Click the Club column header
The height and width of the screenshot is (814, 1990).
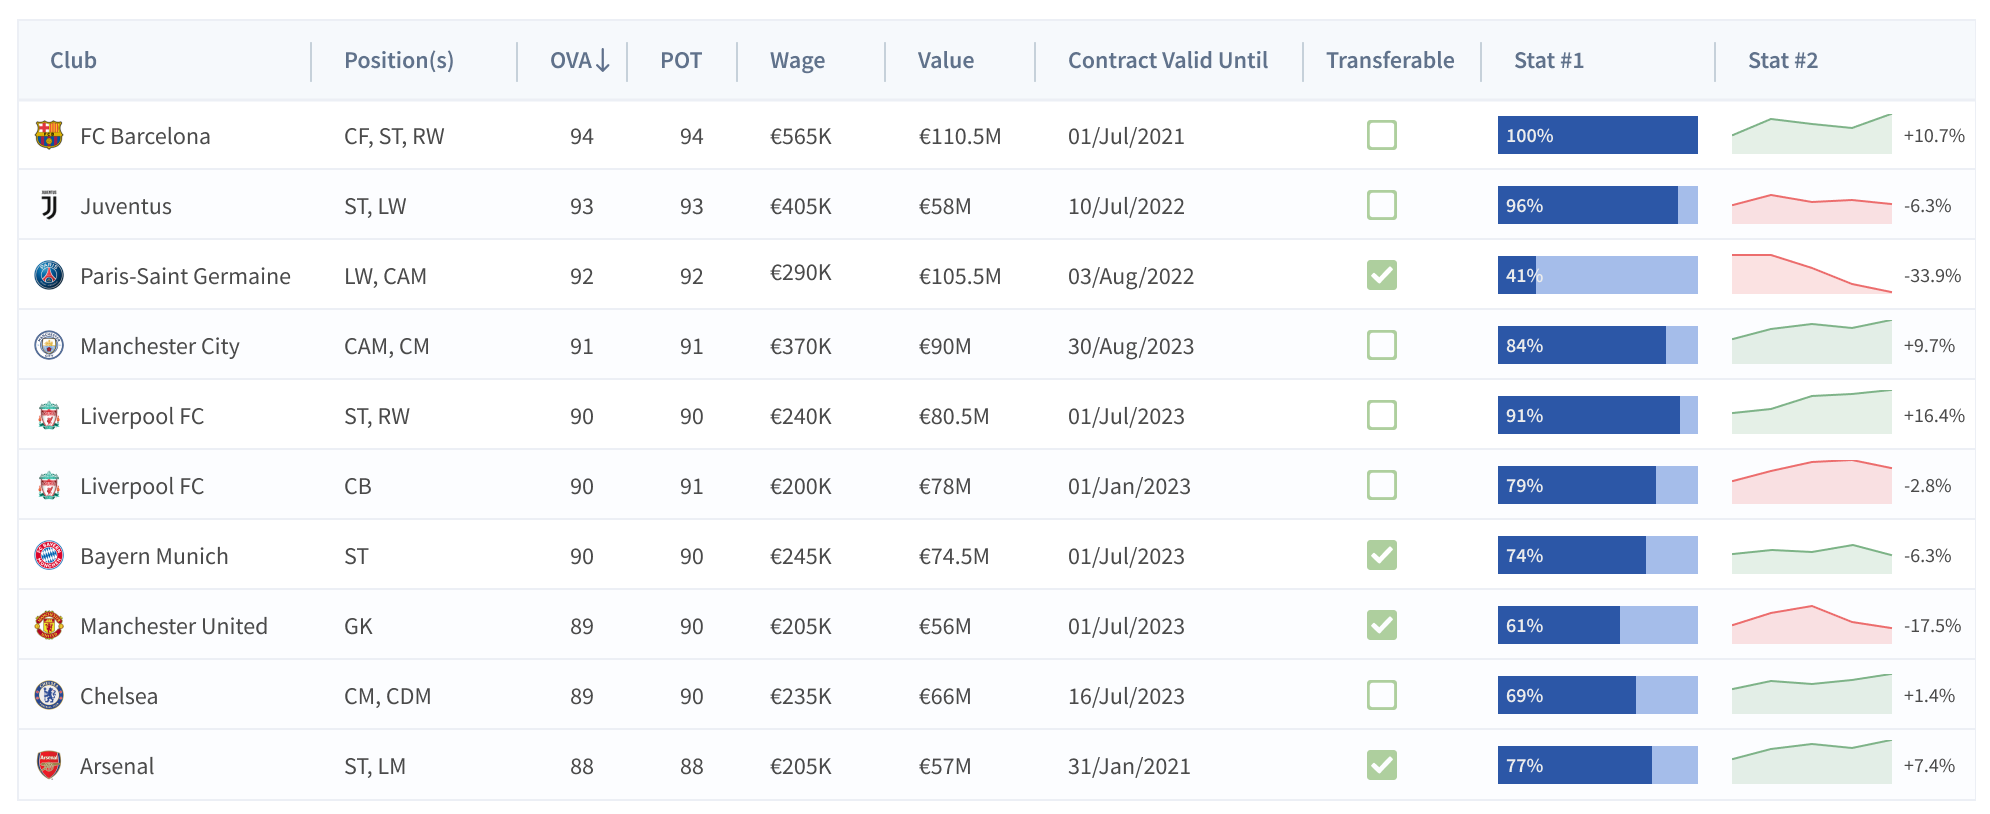74,61
